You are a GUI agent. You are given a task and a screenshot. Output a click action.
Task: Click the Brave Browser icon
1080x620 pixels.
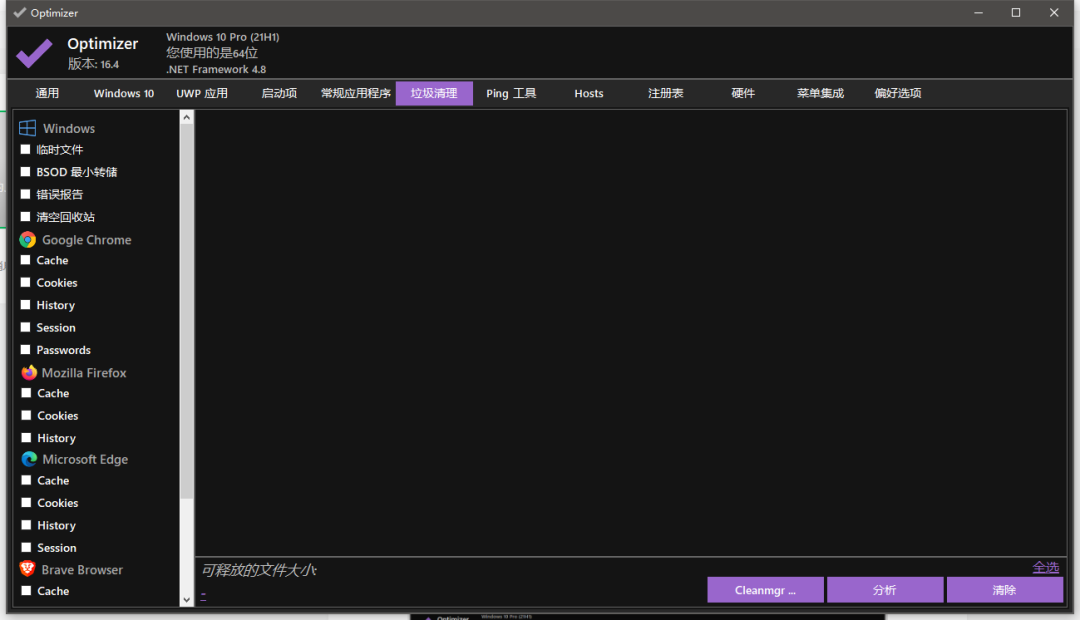point(28,569)
